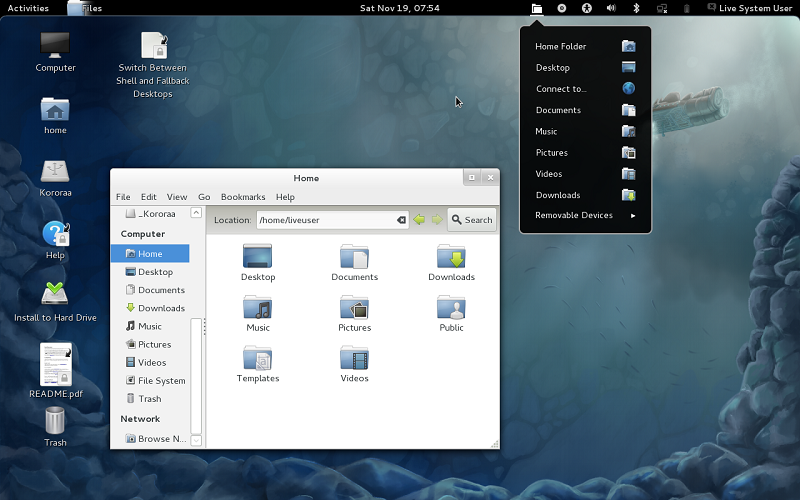Click the accessibility icon in top bar
The height and width of the screenshot is (500, 800).
pyautogui.click(x=587, y=8)
